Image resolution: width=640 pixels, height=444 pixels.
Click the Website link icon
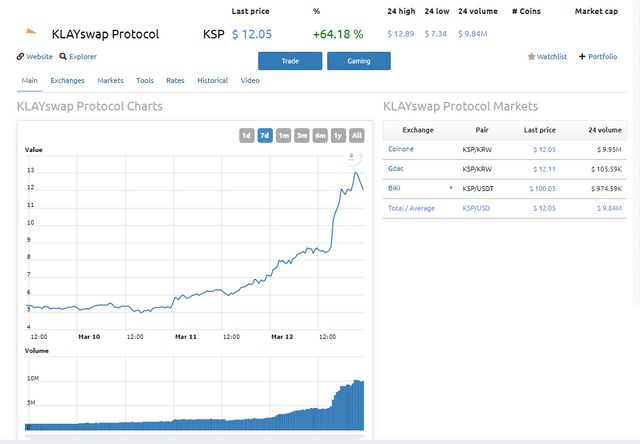pyautogui.click(x=20, y=56)
